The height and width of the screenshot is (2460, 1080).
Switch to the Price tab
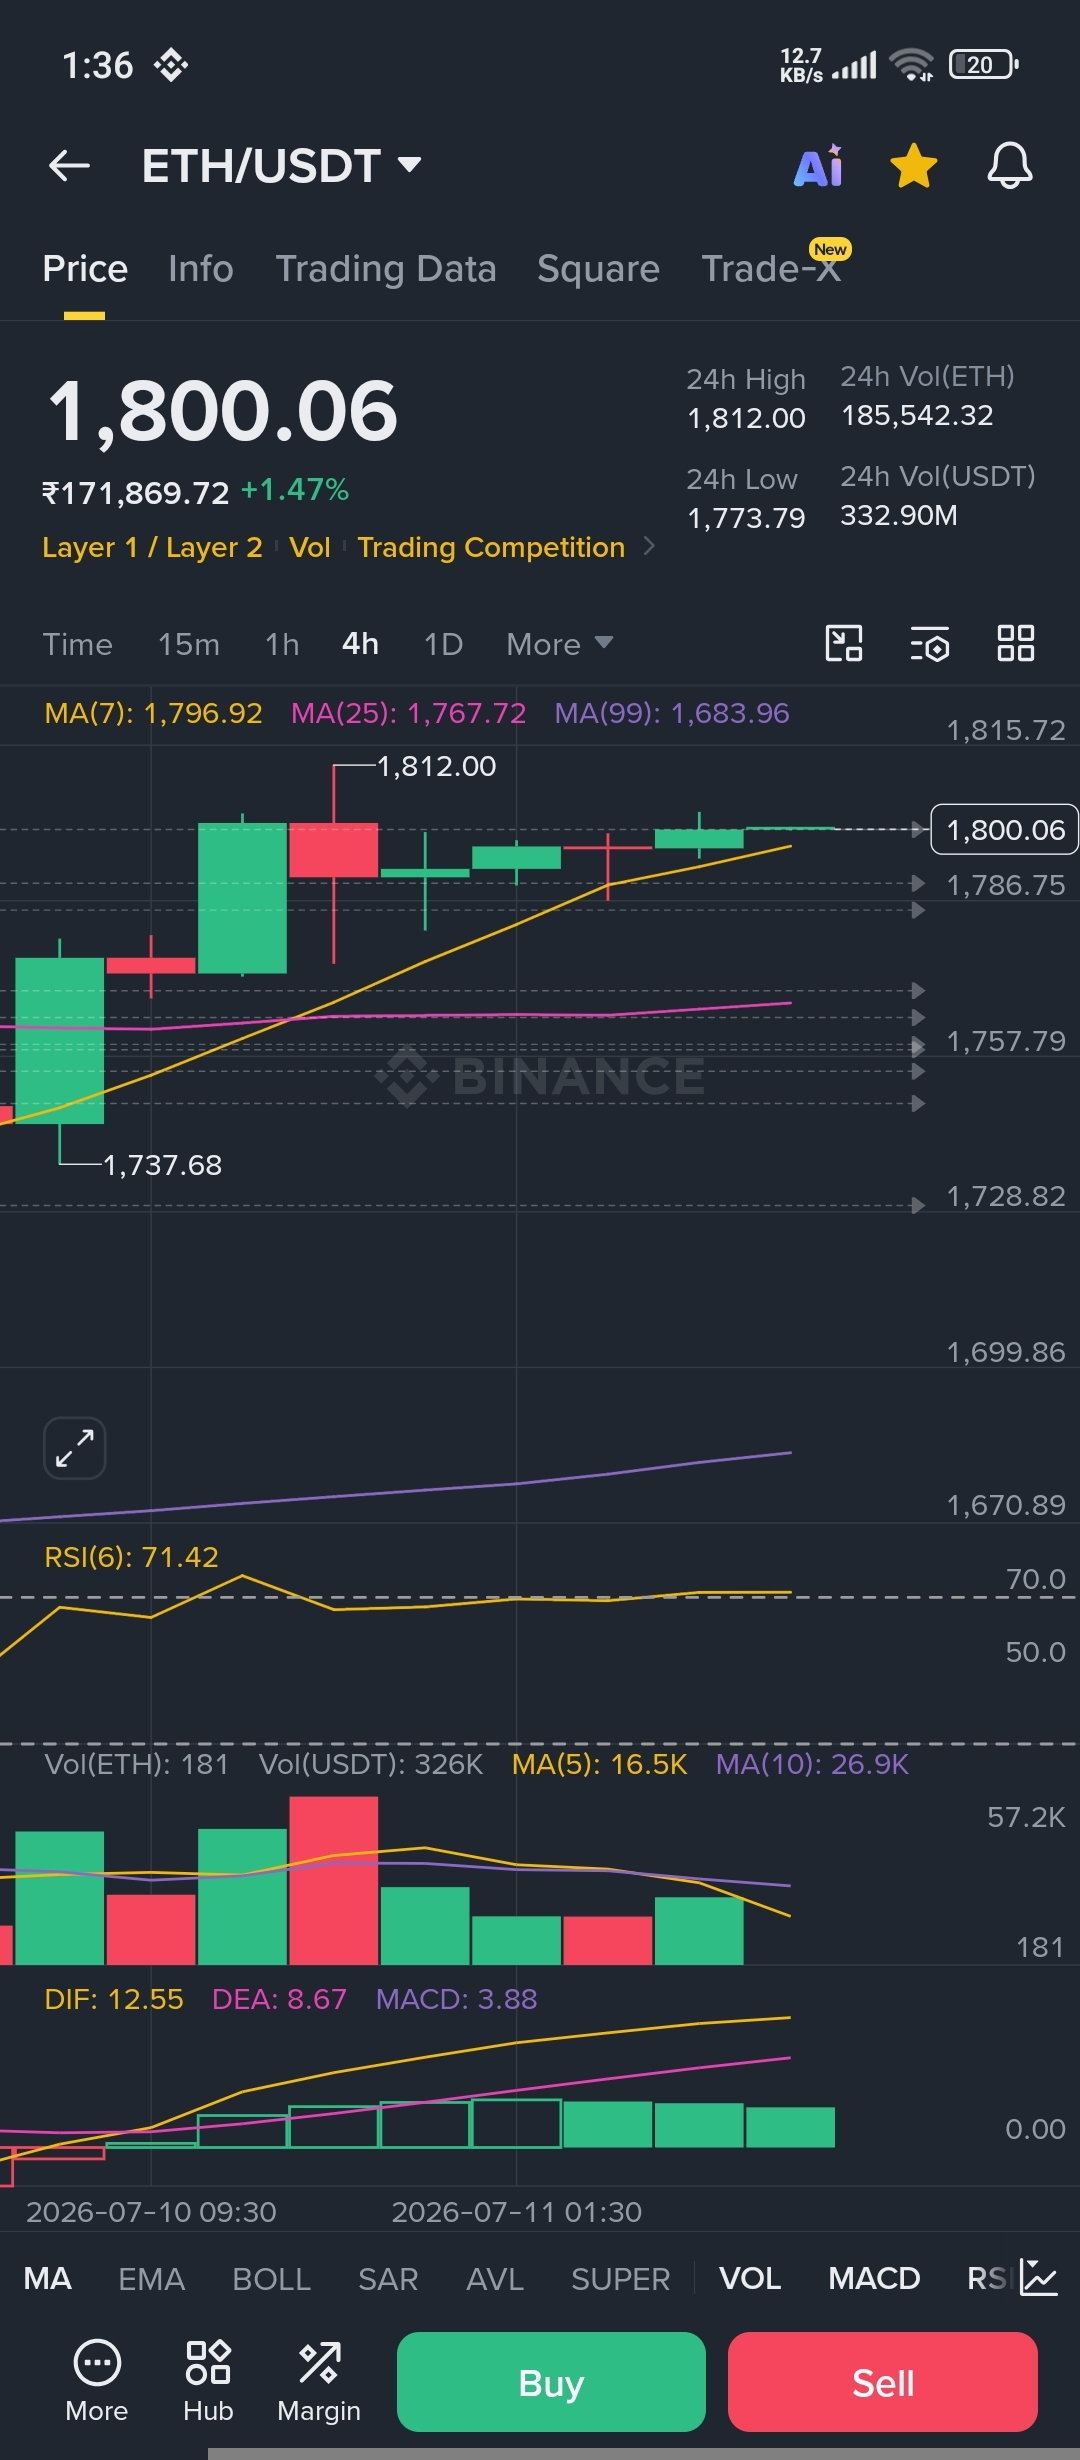tap(85, 269)
